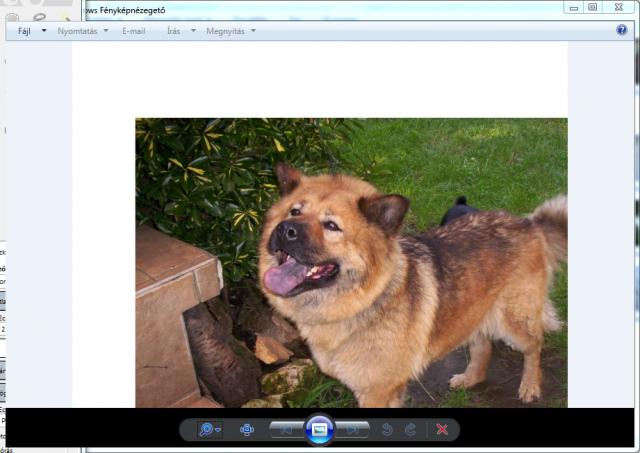Expand the Megnyitás dropdown arrow
This screenshot has height=453, width=640.
(x=253, y=31)
